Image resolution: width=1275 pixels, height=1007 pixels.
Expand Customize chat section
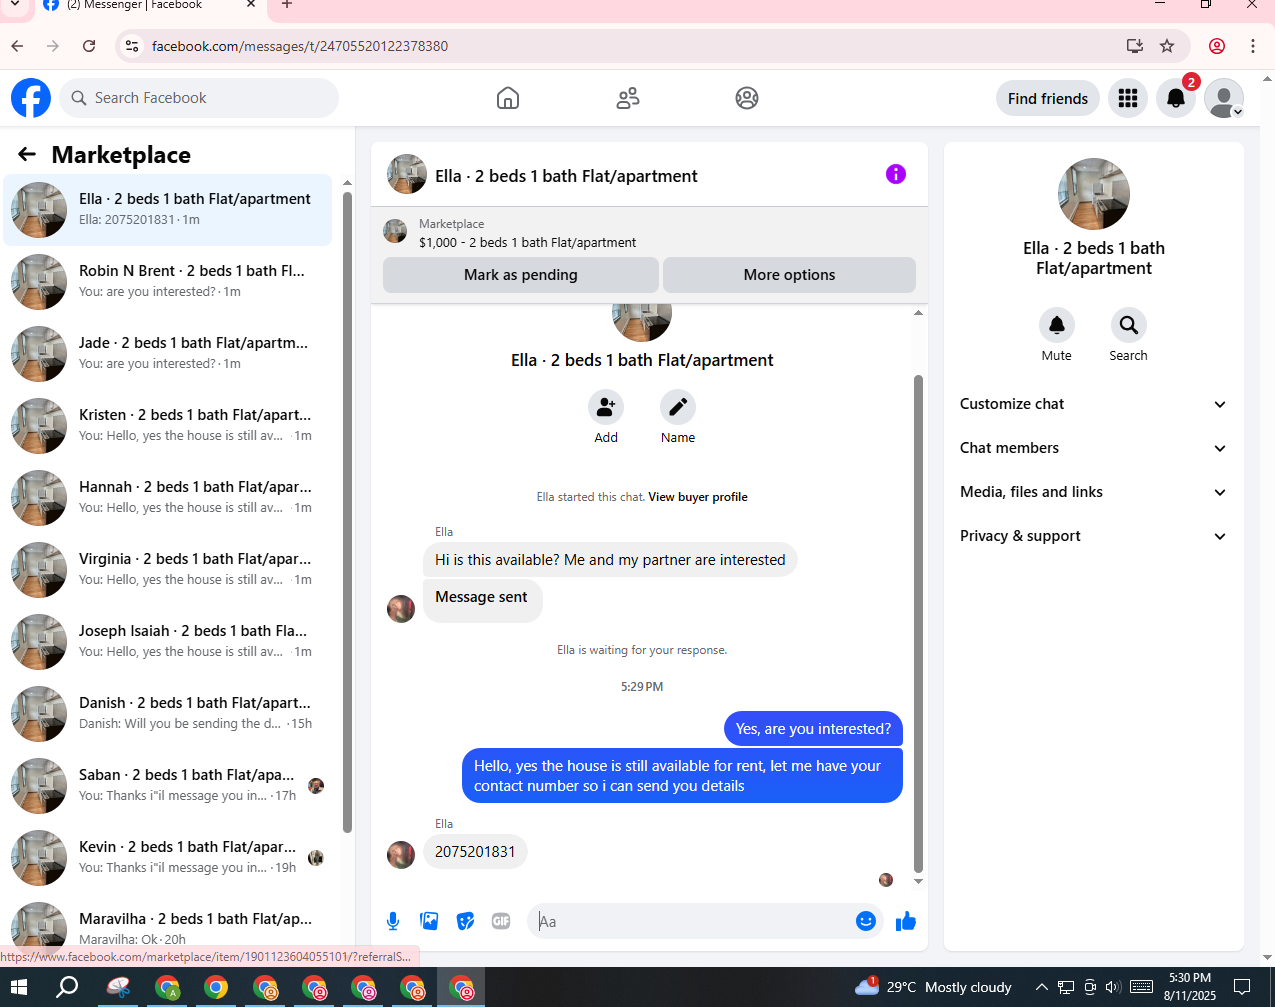click(x=1094, y=404)
